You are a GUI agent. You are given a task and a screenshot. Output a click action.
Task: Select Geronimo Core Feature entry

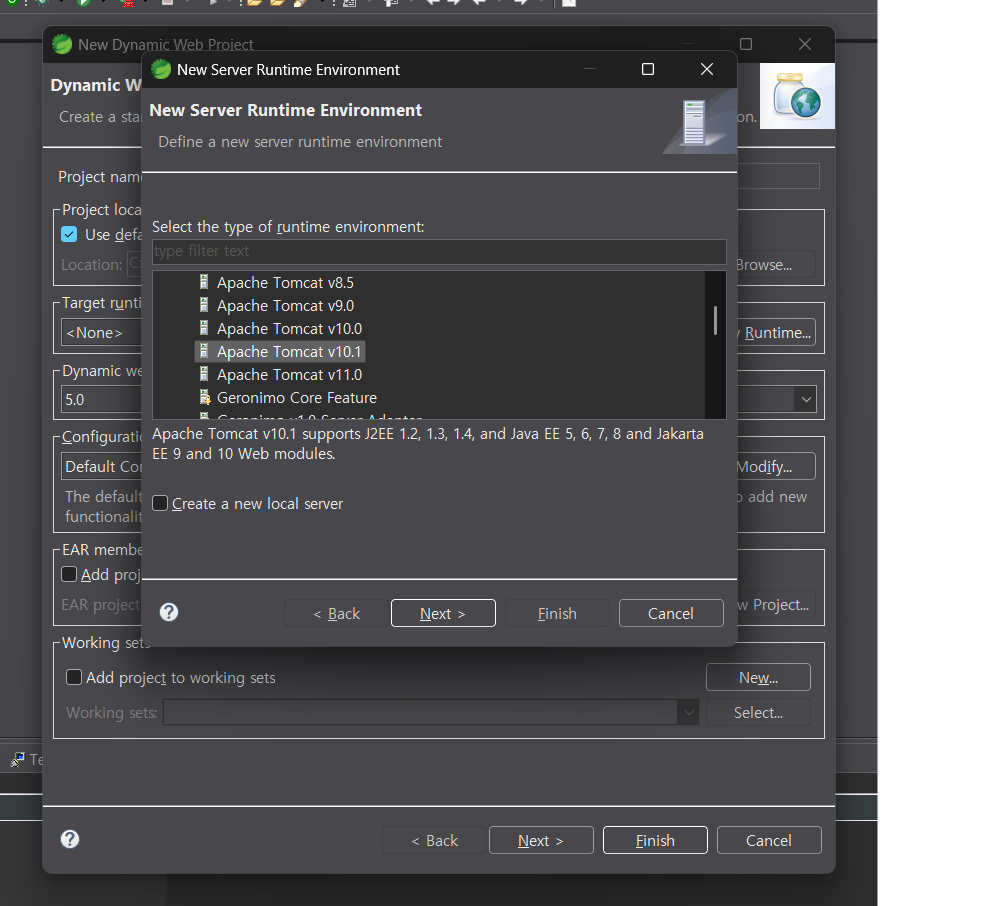tap(297, 397)
